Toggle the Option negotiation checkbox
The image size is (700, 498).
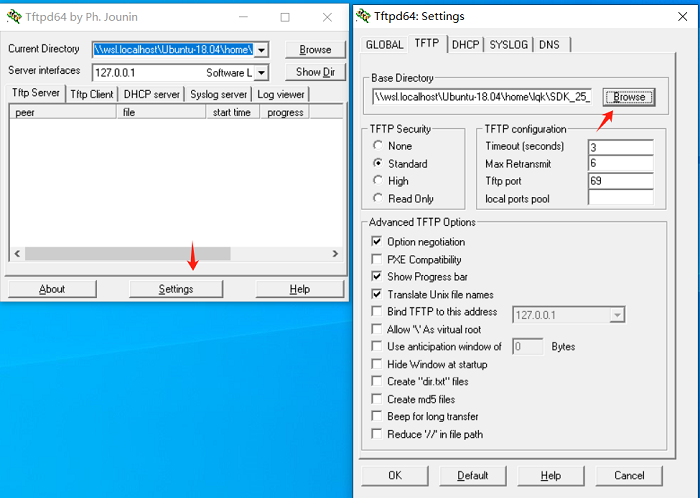tap(377, 241)
